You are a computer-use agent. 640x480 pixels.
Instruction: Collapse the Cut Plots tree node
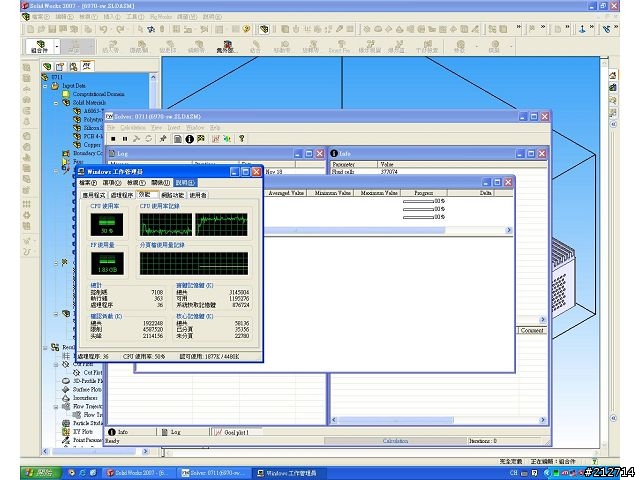point(56,364)
